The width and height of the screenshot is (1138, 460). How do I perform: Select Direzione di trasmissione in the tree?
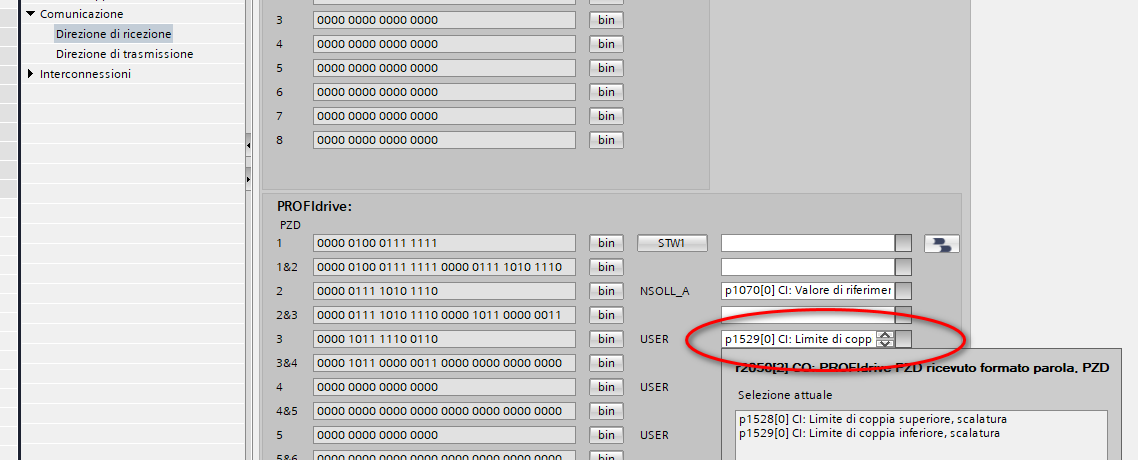(124, 54)
